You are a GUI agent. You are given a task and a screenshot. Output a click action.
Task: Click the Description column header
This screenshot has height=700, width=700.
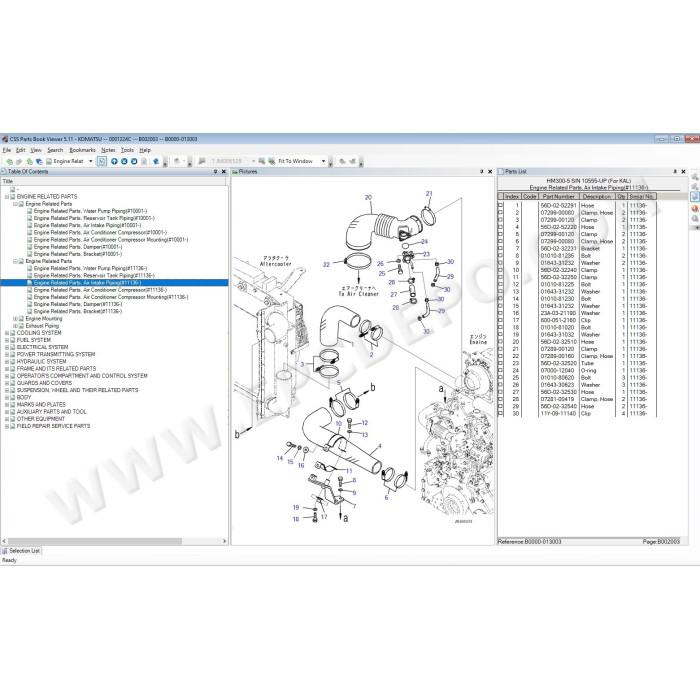tap(597, 196)
